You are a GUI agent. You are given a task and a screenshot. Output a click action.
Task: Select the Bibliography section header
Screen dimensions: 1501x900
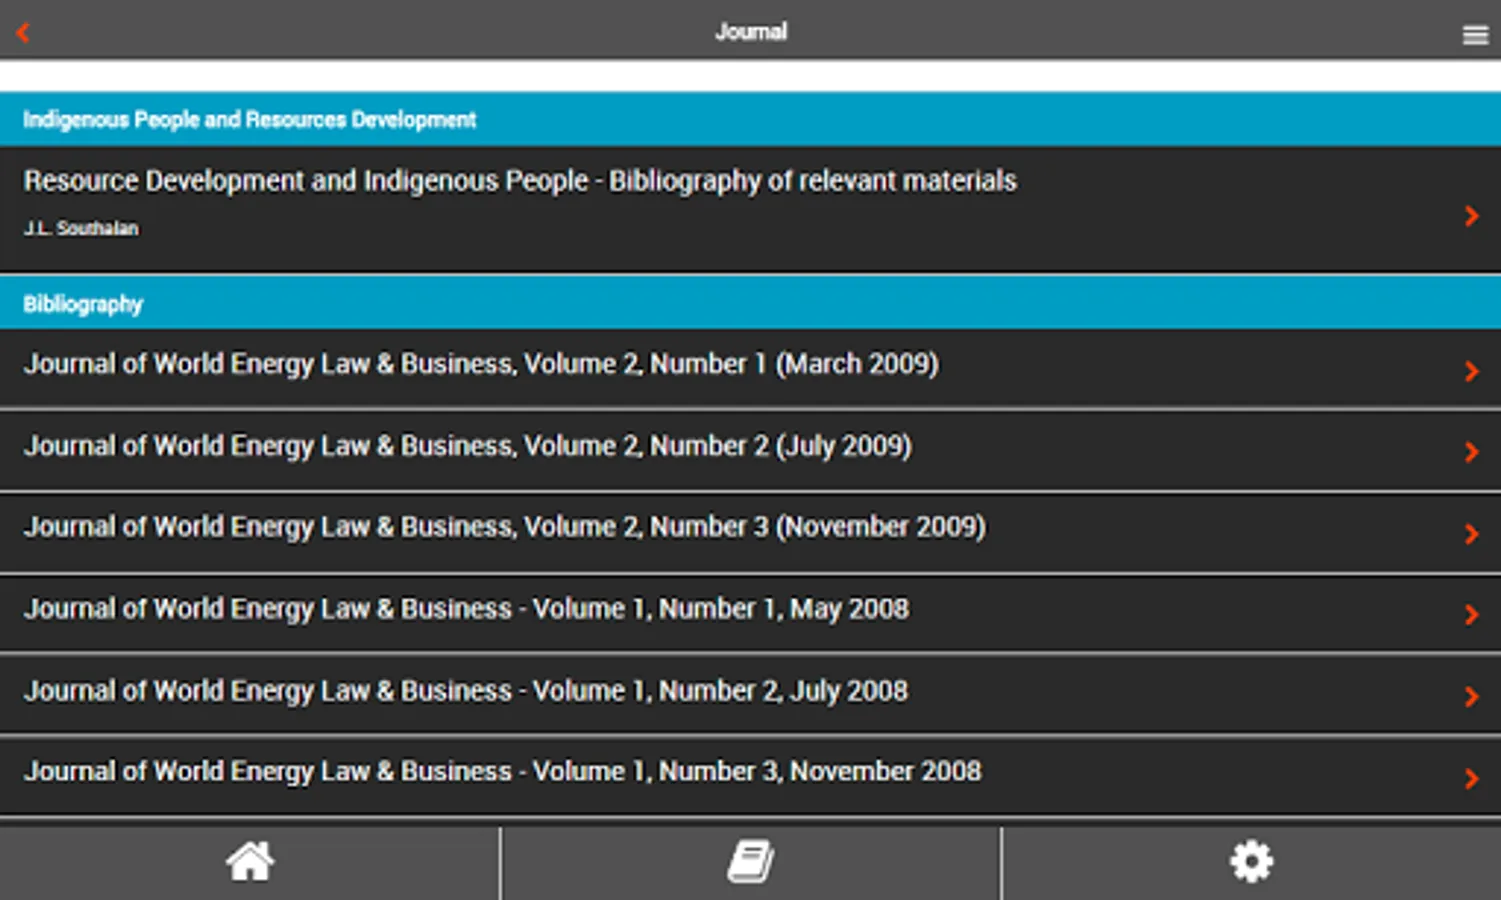tap(750, 303)
